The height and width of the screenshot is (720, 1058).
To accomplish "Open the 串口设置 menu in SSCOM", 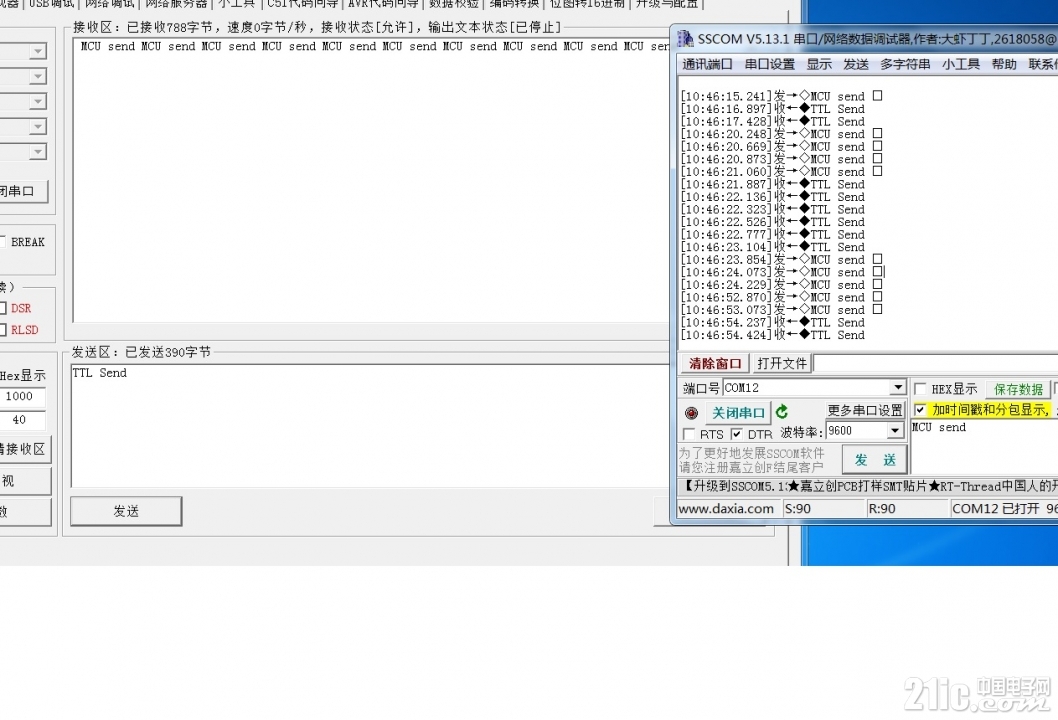I will point(770,64).
